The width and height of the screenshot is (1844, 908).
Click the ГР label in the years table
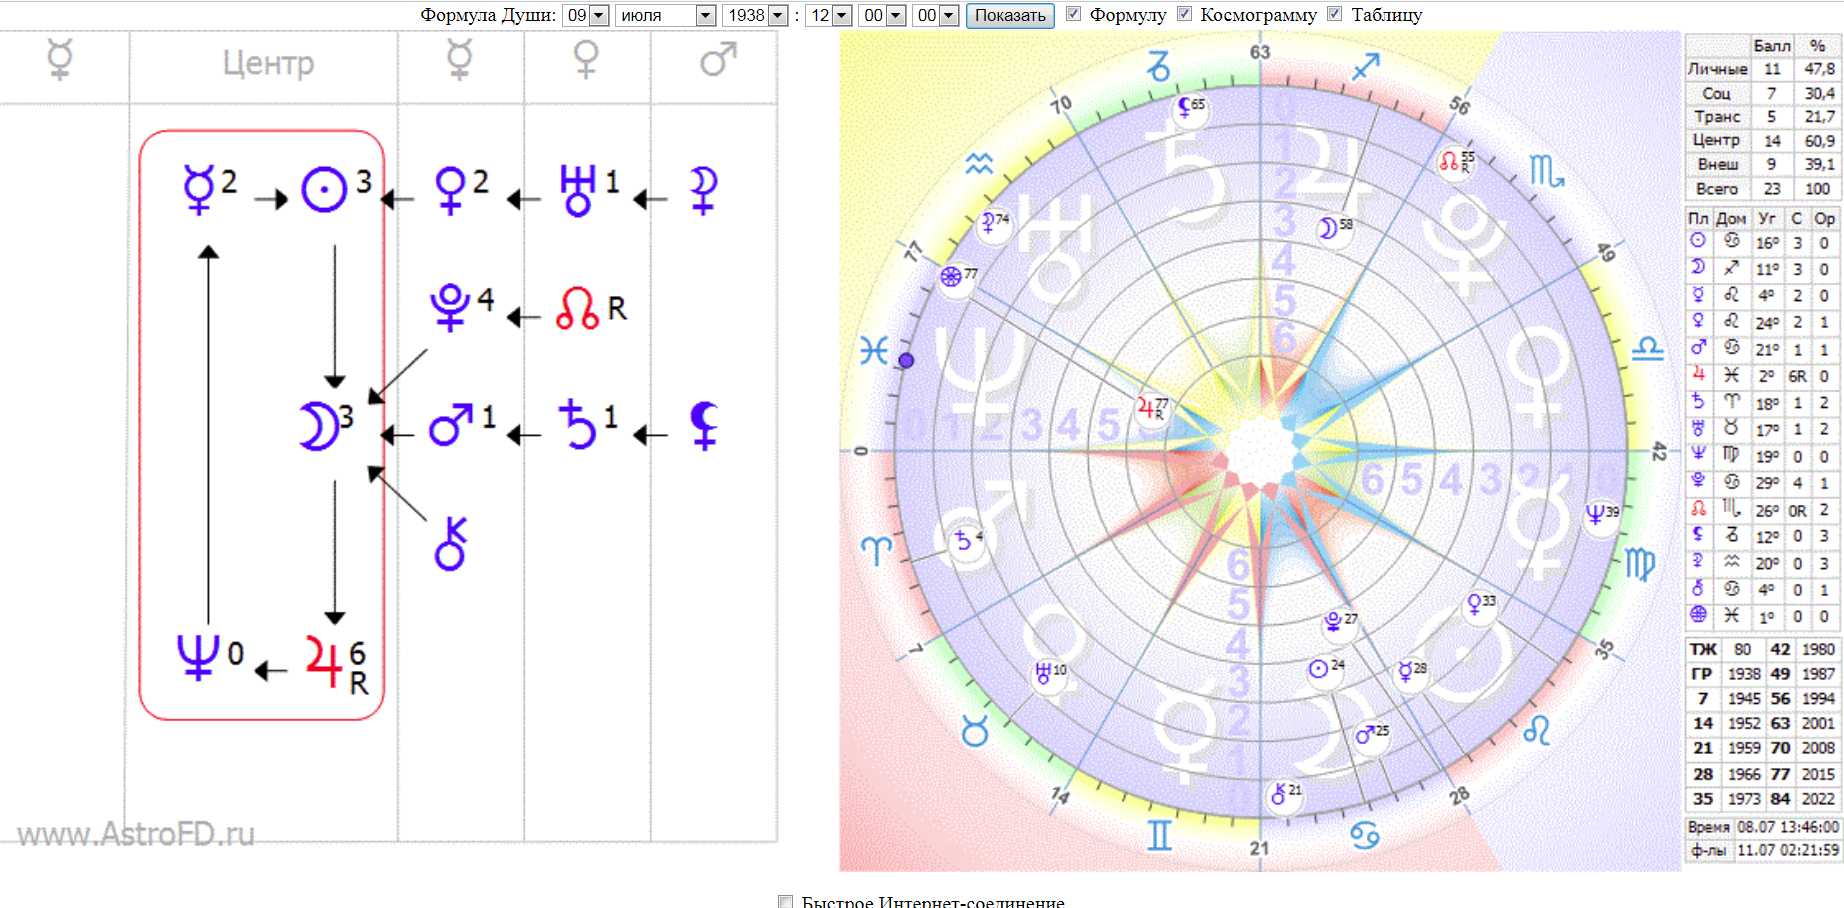click(x=1702, y=674)
